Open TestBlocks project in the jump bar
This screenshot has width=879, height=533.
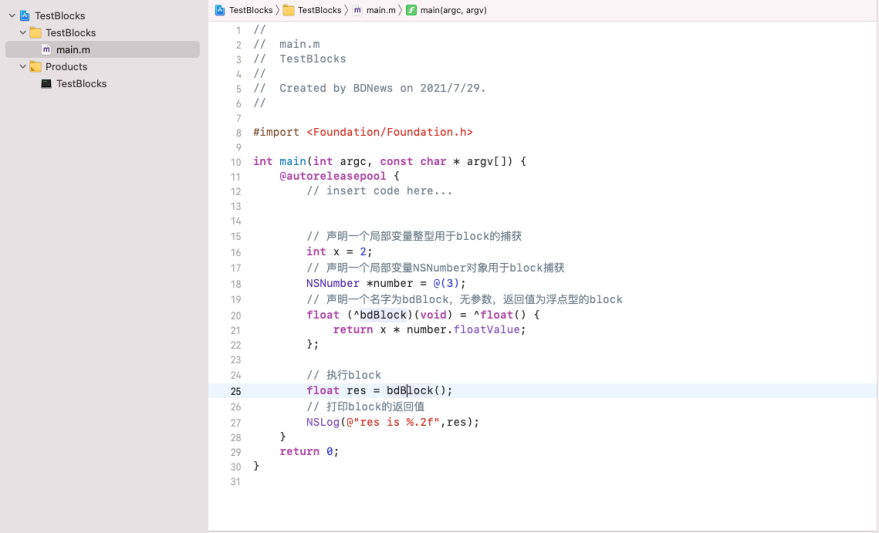251,10
